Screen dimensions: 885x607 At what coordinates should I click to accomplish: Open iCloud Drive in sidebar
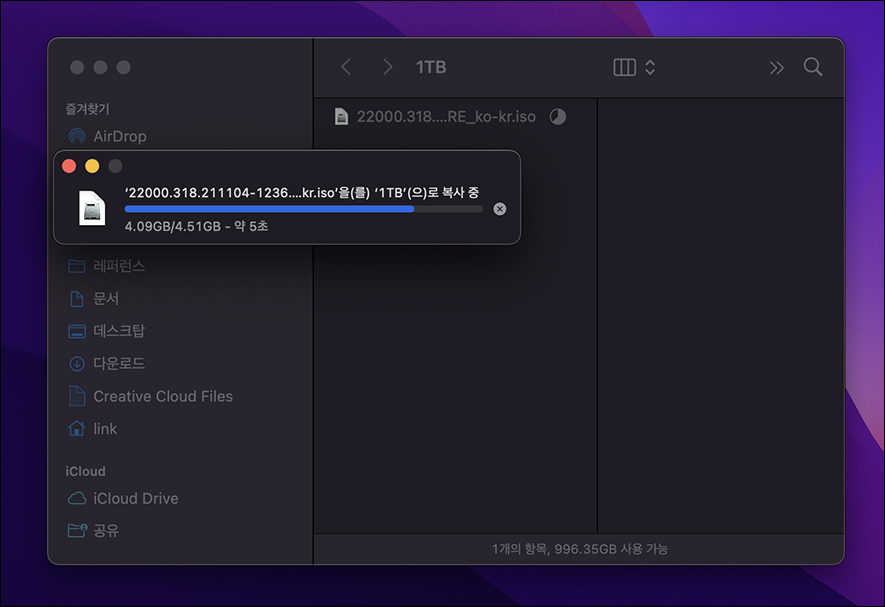coord(136,499)
